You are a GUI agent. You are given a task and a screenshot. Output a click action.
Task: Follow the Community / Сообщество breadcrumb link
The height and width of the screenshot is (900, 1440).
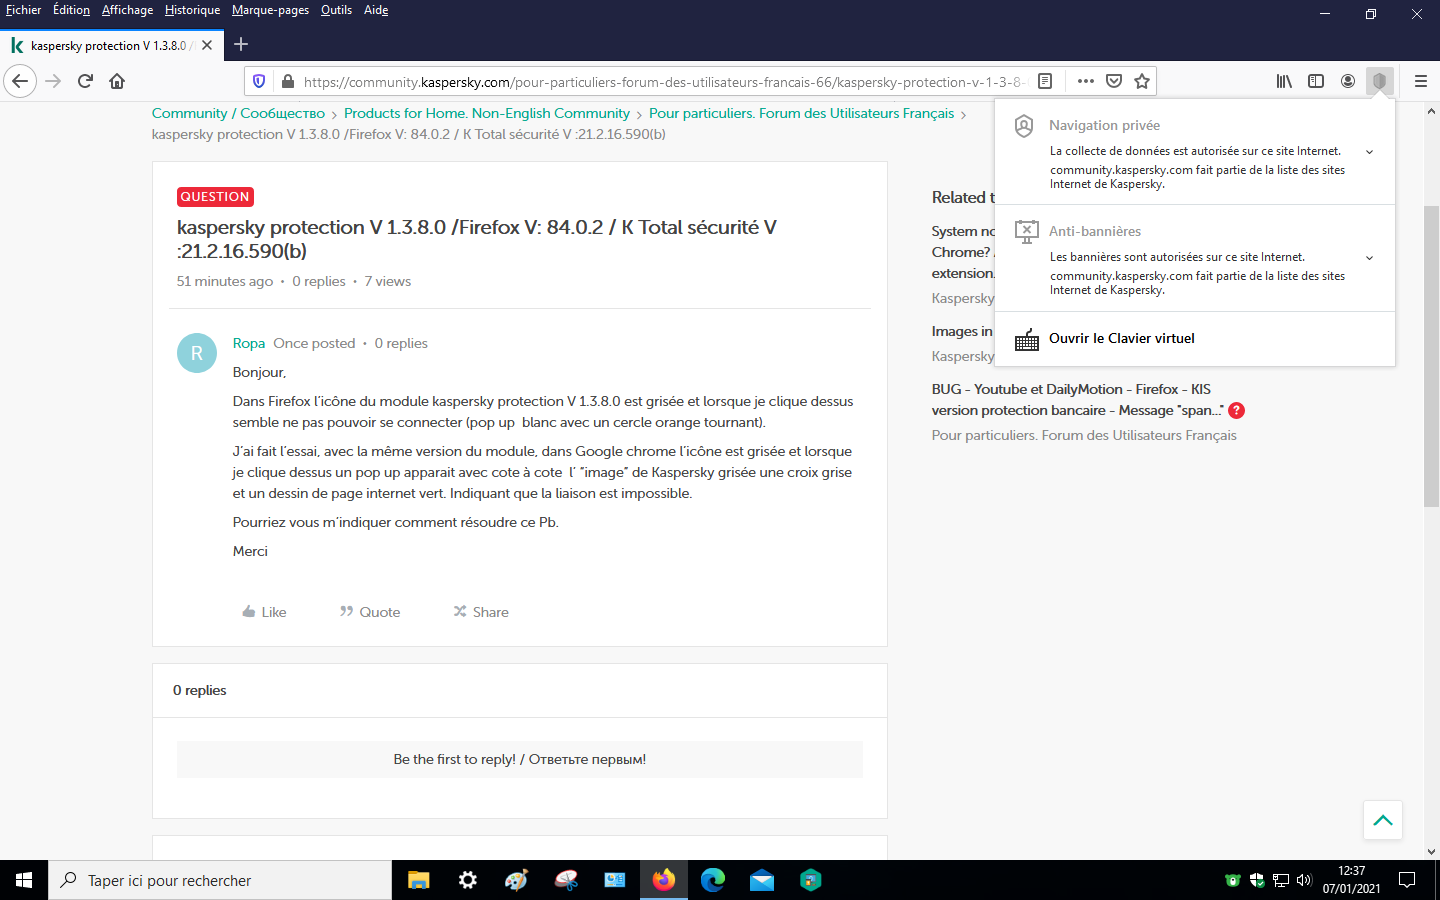click(x=238, y=114)
